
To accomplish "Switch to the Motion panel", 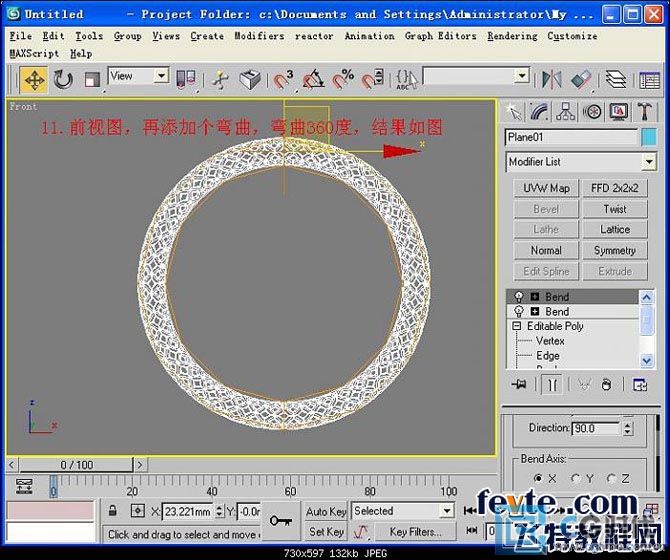I will pyautogui.click(x=592, y=112).
